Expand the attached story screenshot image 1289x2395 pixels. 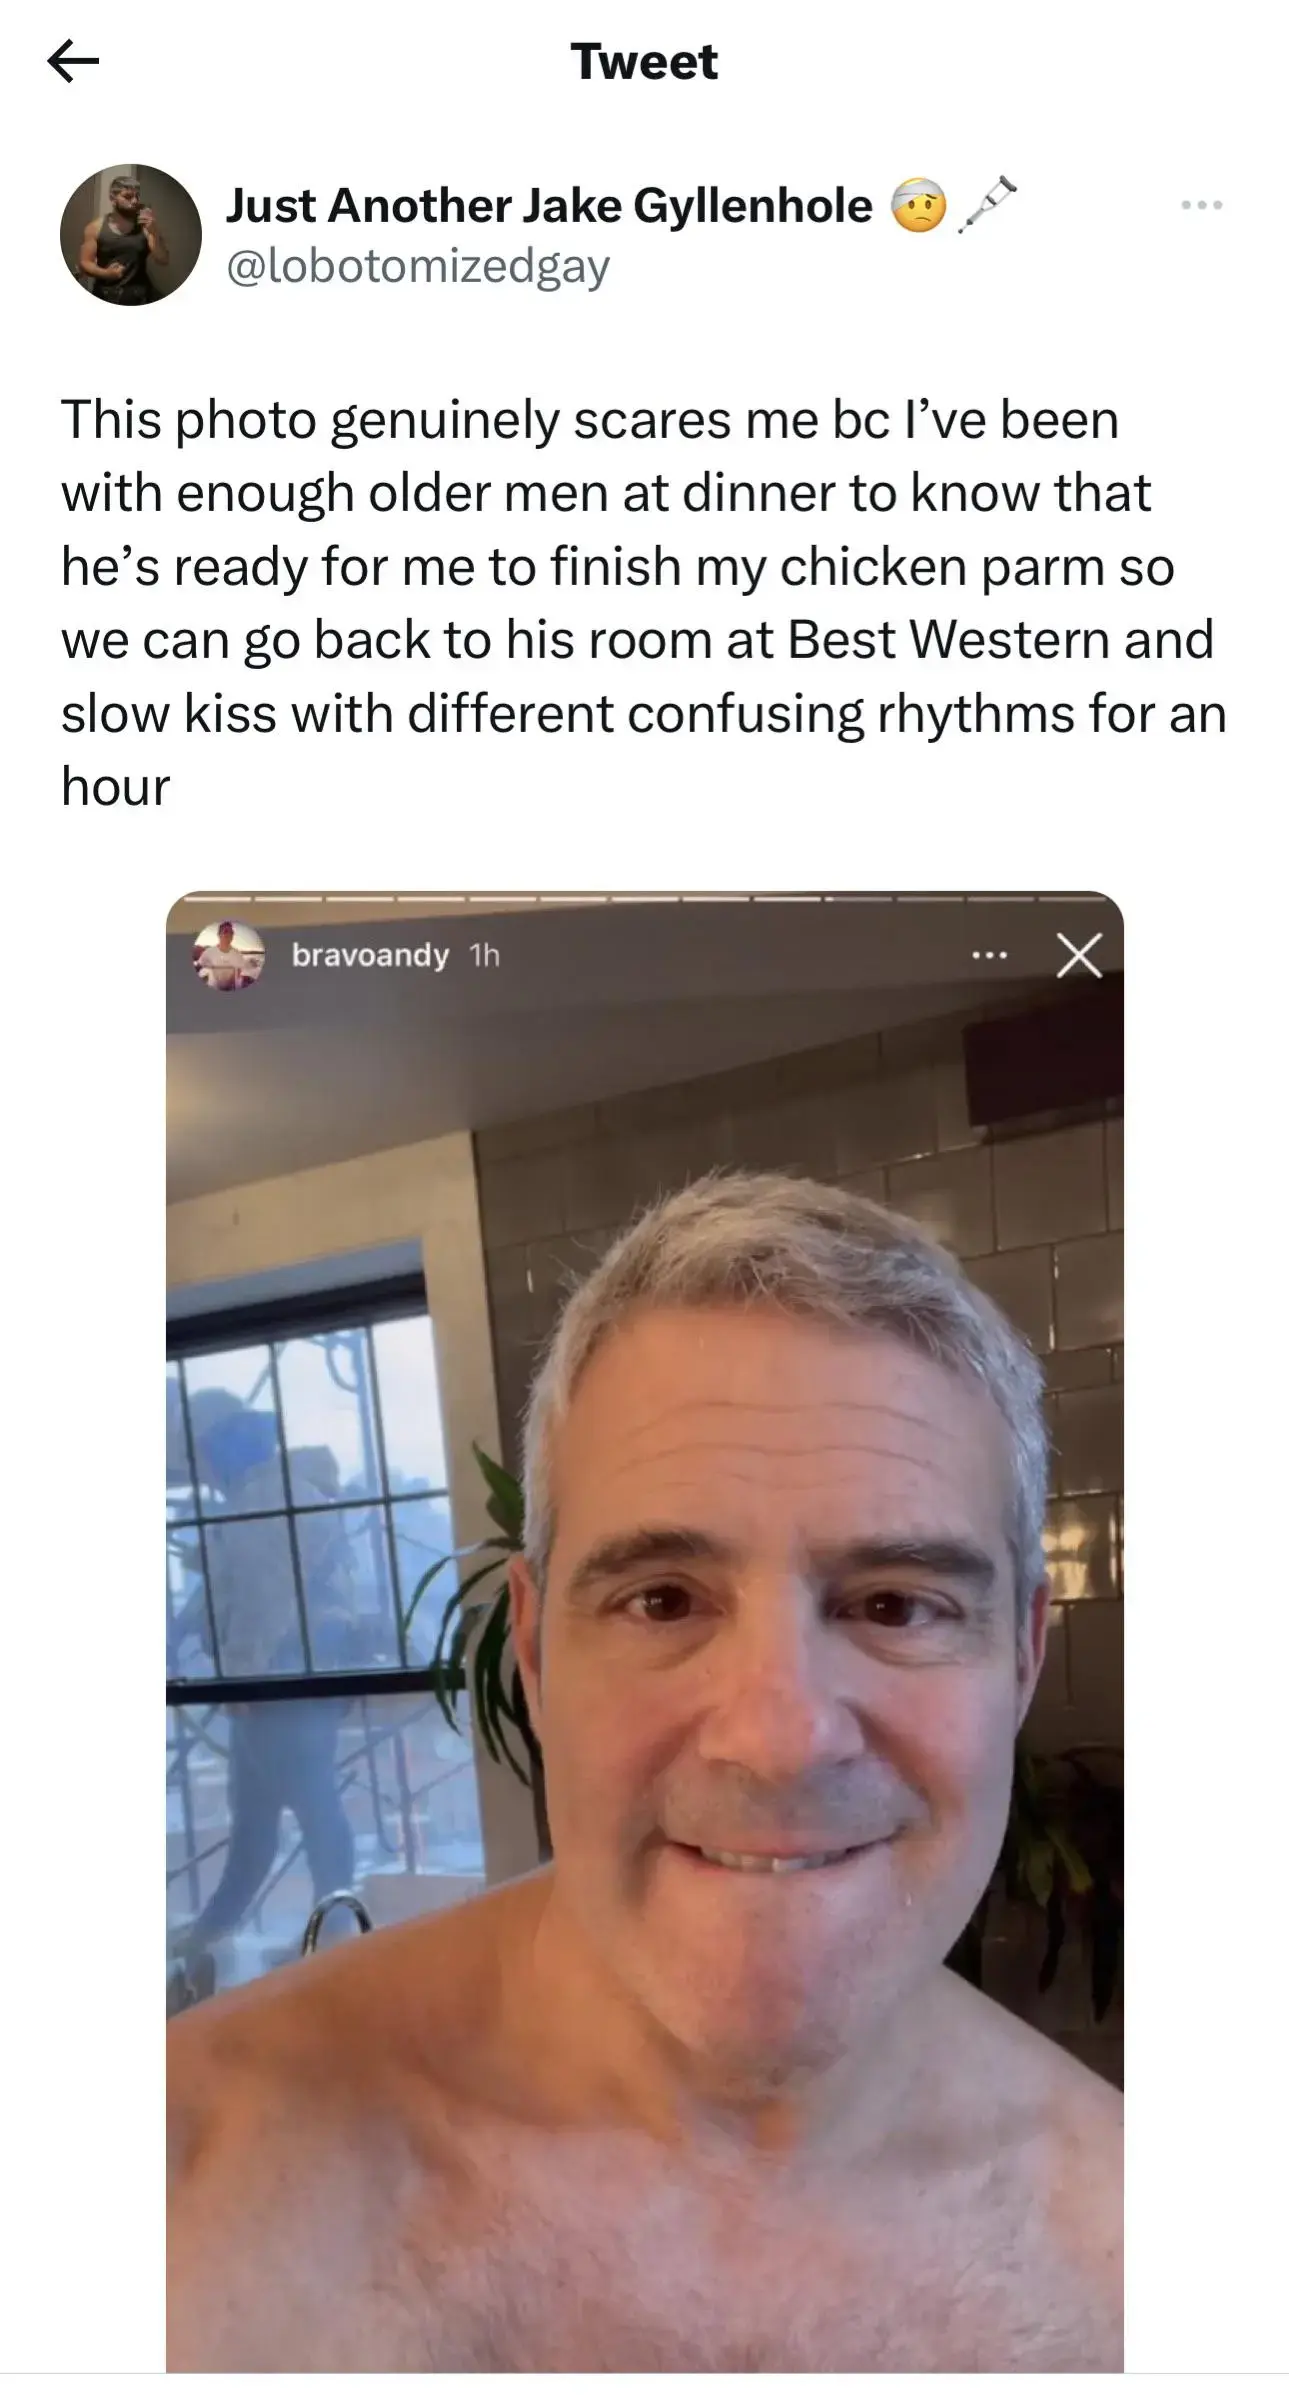coord(644,1632)
